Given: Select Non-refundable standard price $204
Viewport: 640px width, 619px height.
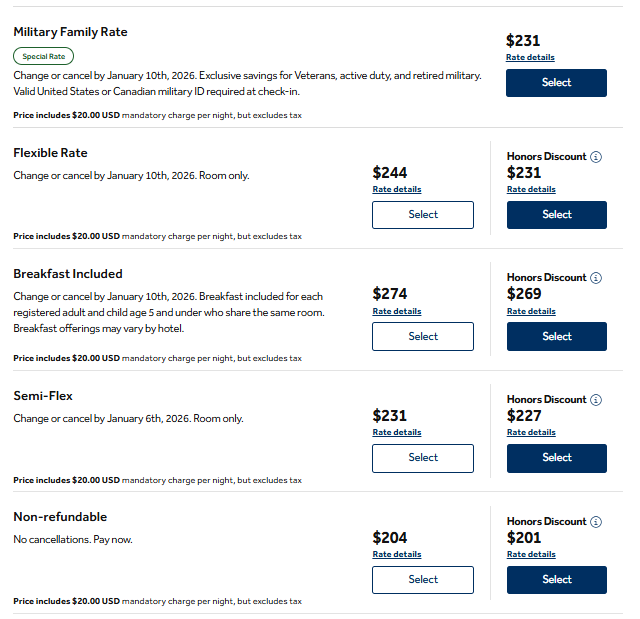Looking at the screenshot, I should click(423, 580).
